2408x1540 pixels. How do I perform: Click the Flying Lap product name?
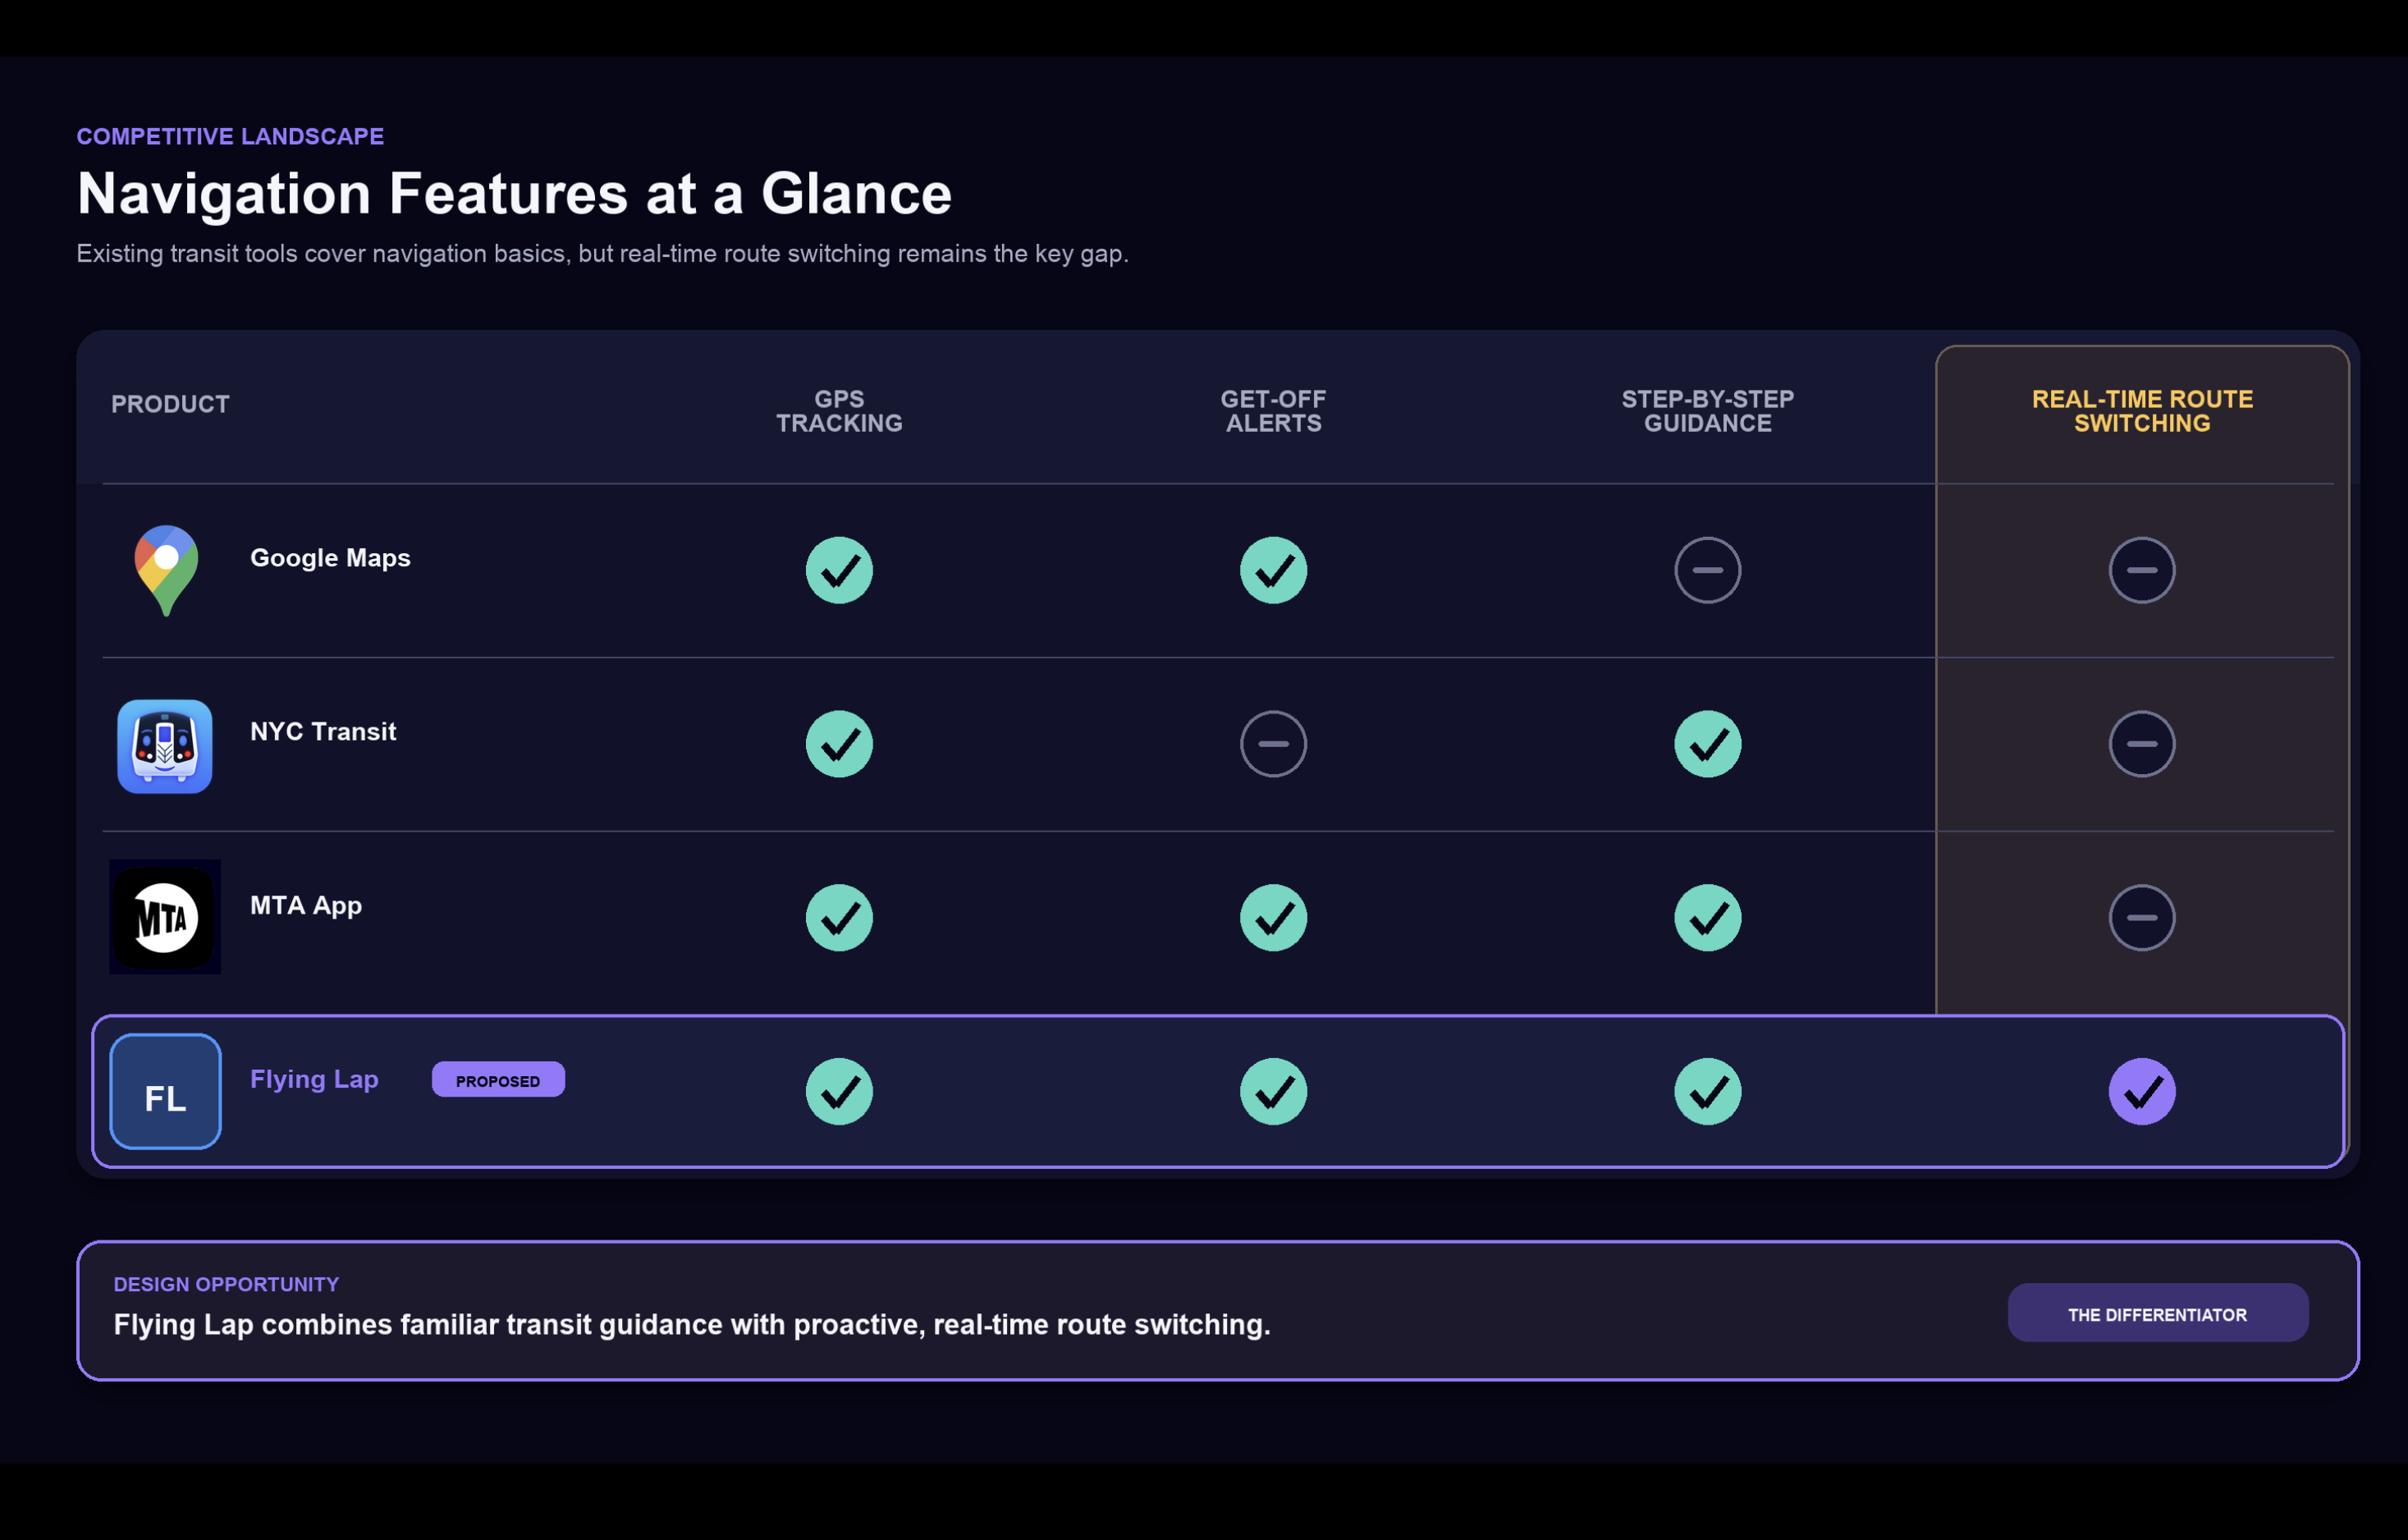point(314,1080)
